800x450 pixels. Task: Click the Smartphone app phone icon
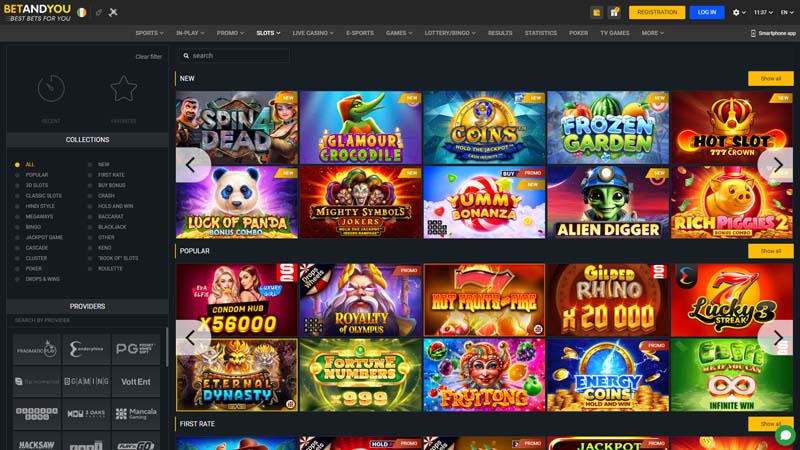[x=753, y=33]
